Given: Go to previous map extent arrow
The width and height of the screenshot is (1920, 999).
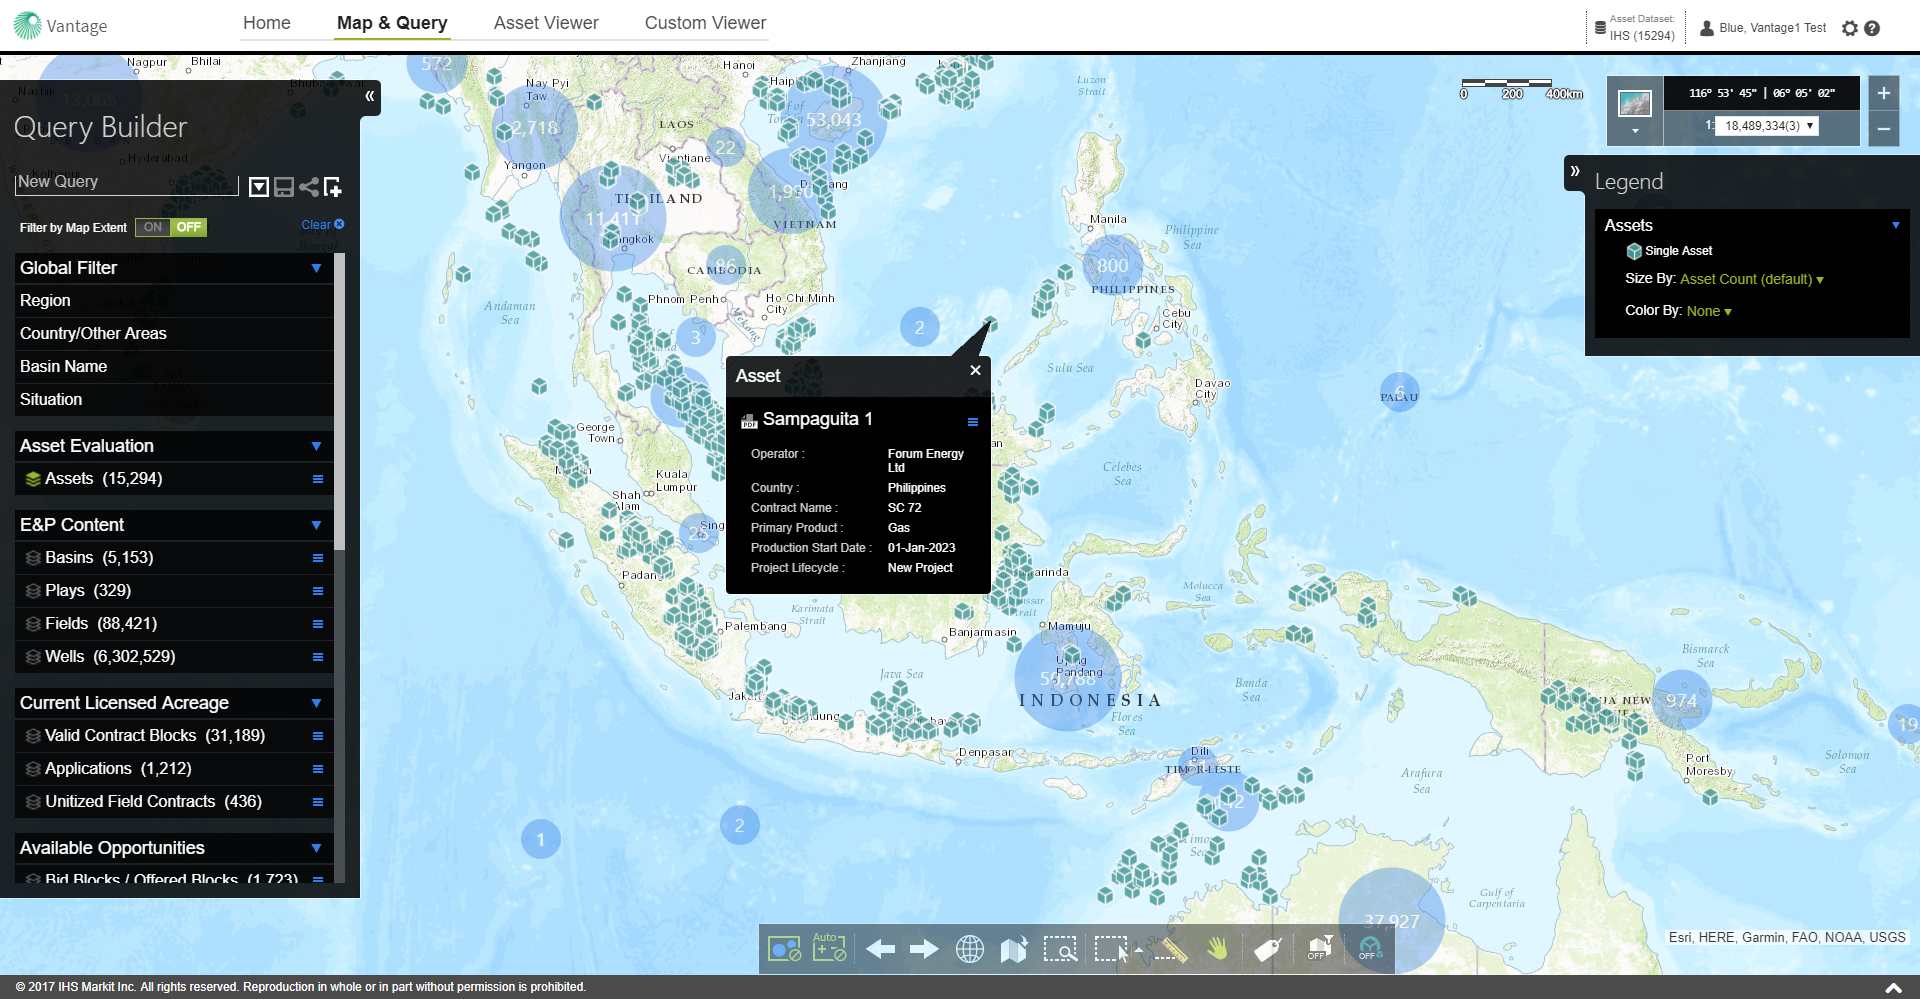Looking at the screenshot, I should 880,949.
